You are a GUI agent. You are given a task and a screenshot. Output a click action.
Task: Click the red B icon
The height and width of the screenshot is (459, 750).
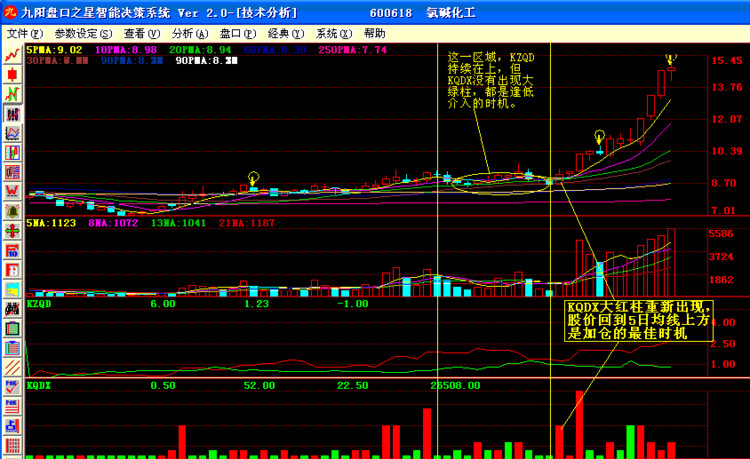pyautogui.click(x=12, y=270)
